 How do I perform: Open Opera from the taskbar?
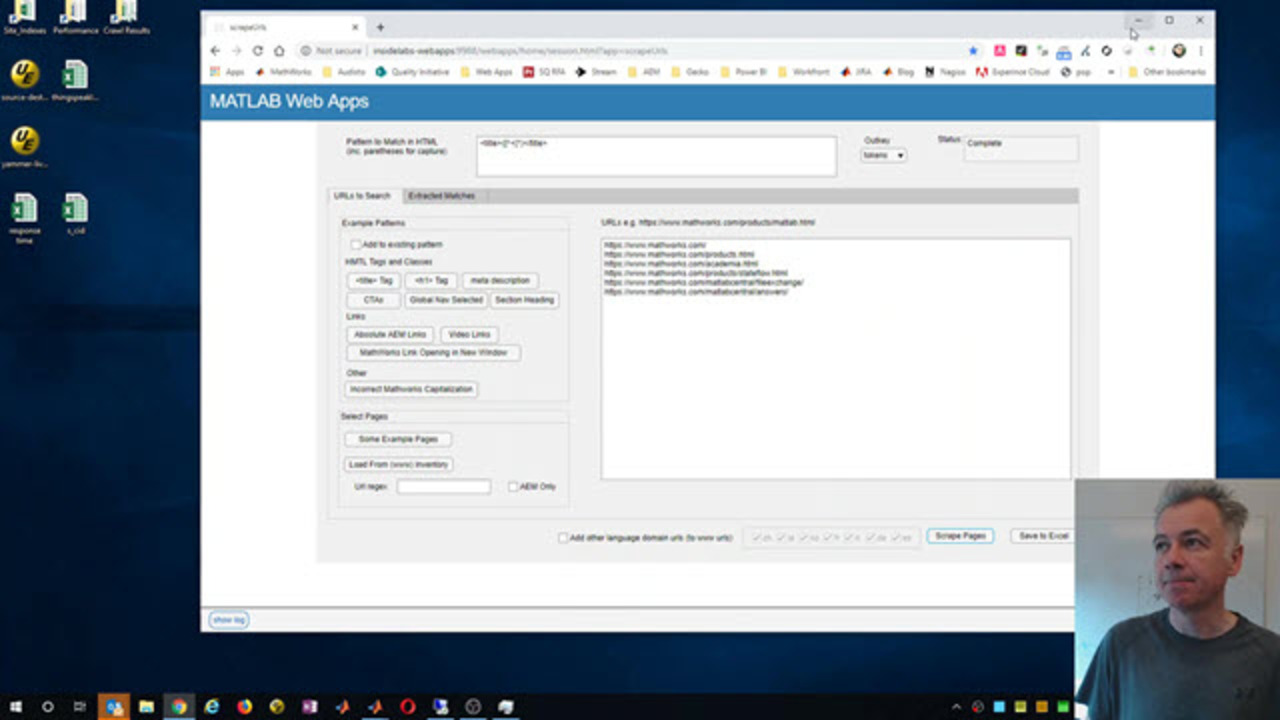[407, 707]
